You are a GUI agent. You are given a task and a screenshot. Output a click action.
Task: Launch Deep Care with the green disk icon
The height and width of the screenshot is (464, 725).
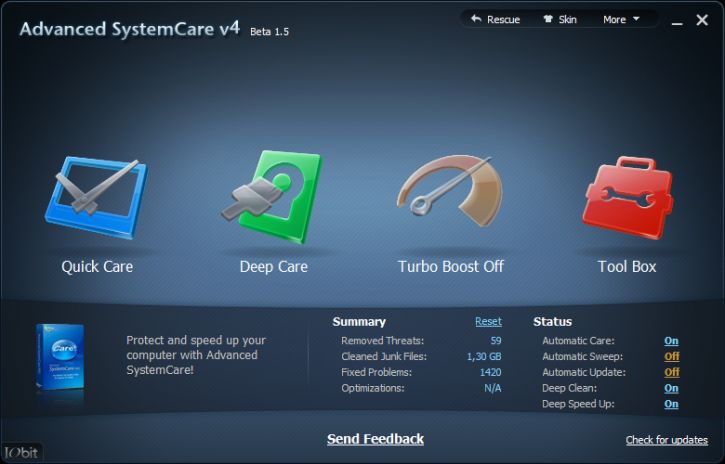272,197
